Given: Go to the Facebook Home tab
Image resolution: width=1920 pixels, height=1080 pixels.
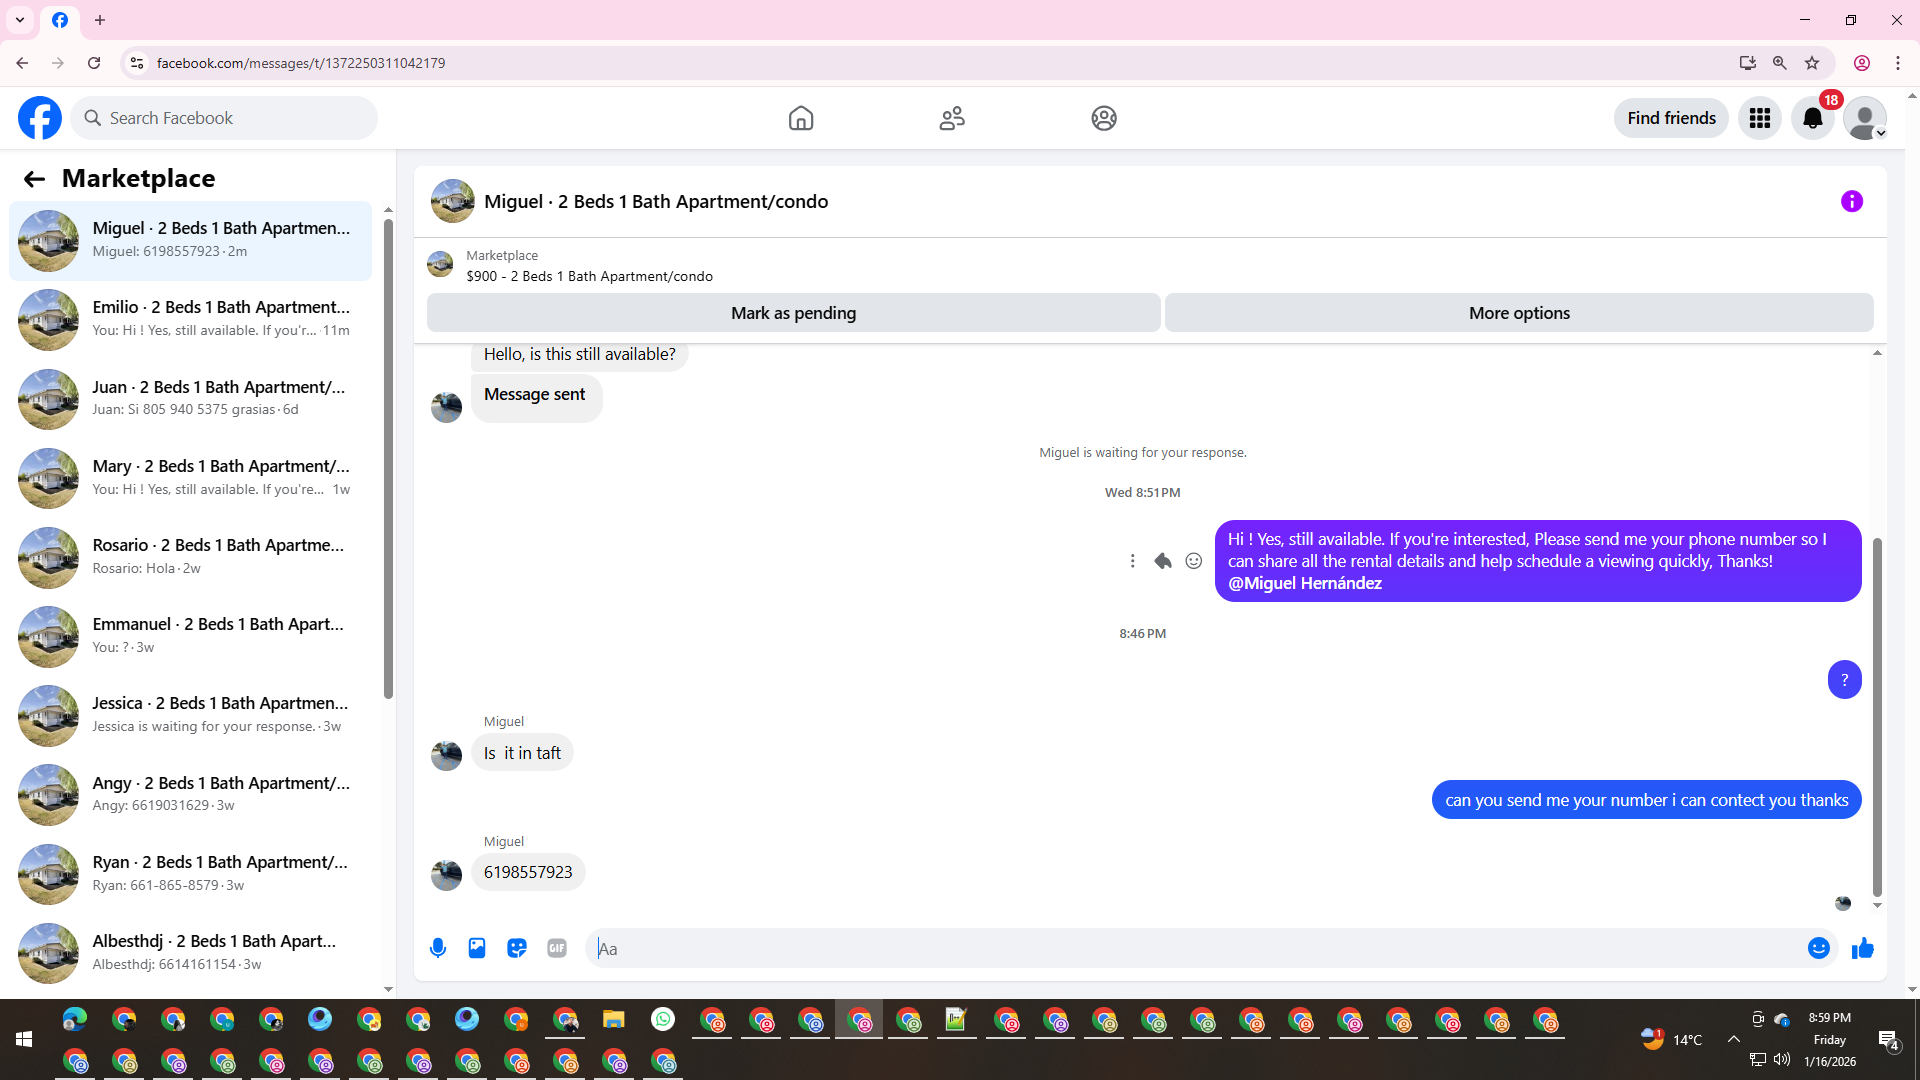Looking at the screenshot, I should (800, 118).
